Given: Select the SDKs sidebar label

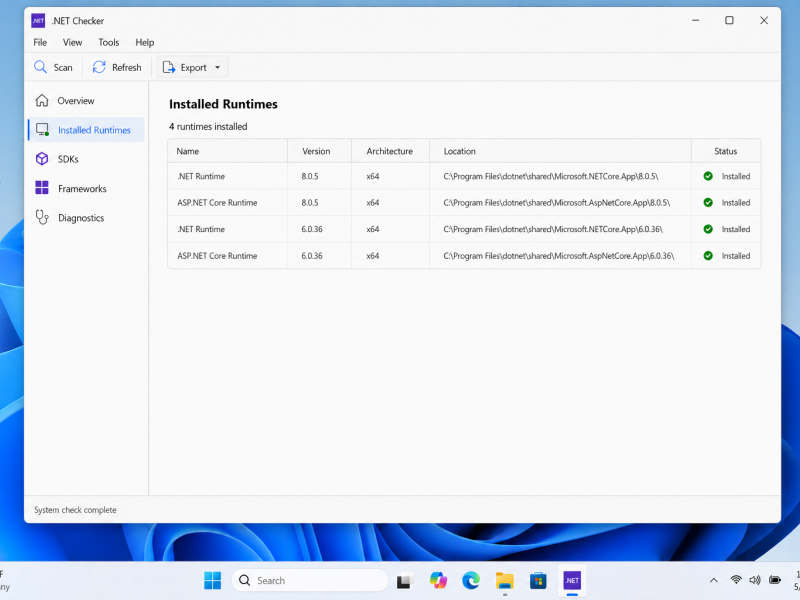Looking at the screenshot, I should point(68,159).
